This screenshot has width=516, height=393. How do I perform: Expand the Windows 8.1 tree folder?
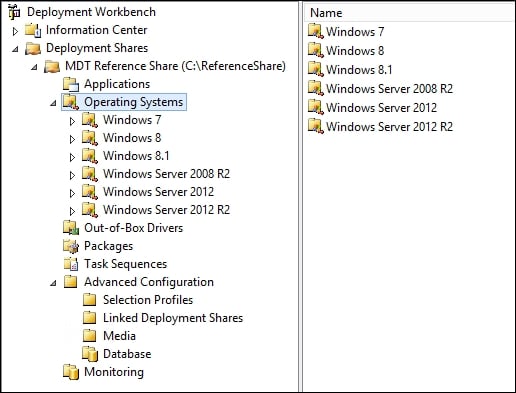coord(72,157)
